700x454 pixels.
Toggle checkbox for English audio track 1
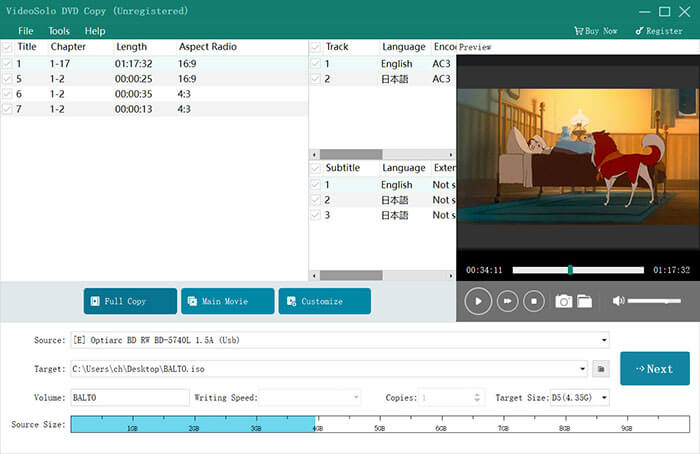tap(316, 63)
